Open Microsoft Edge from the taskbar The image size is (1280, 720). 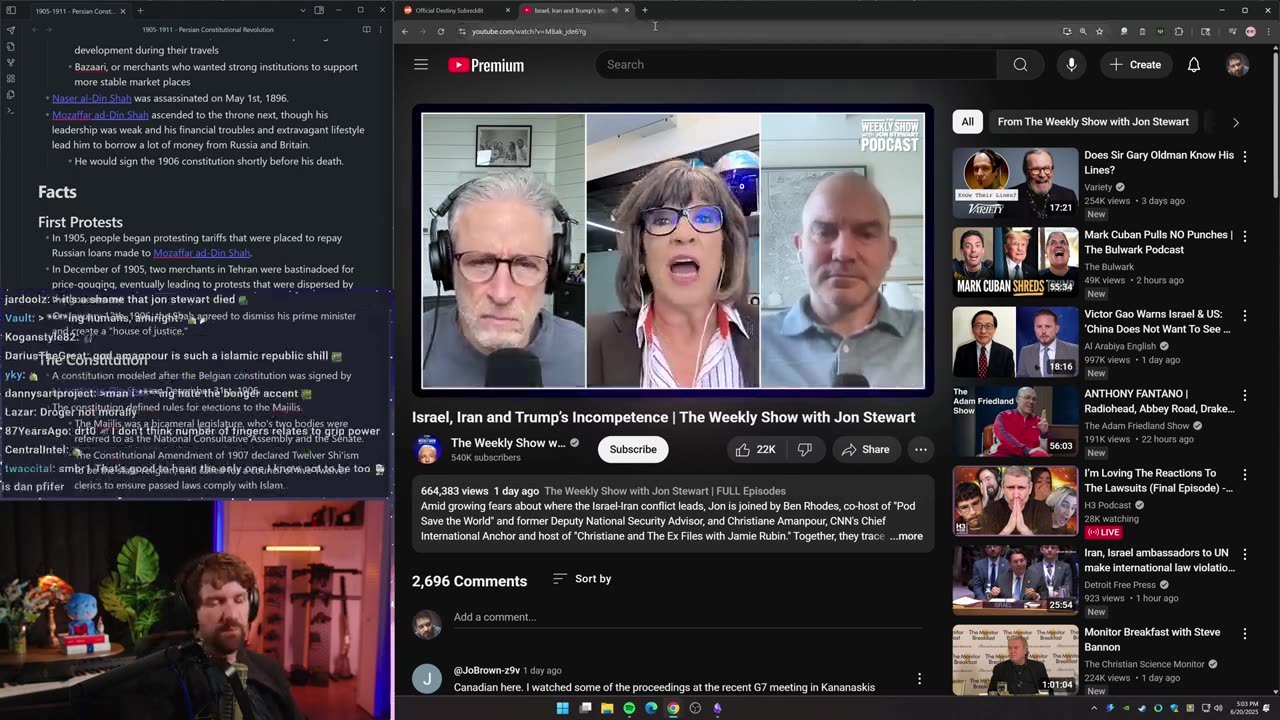click(x=651, y=708)
